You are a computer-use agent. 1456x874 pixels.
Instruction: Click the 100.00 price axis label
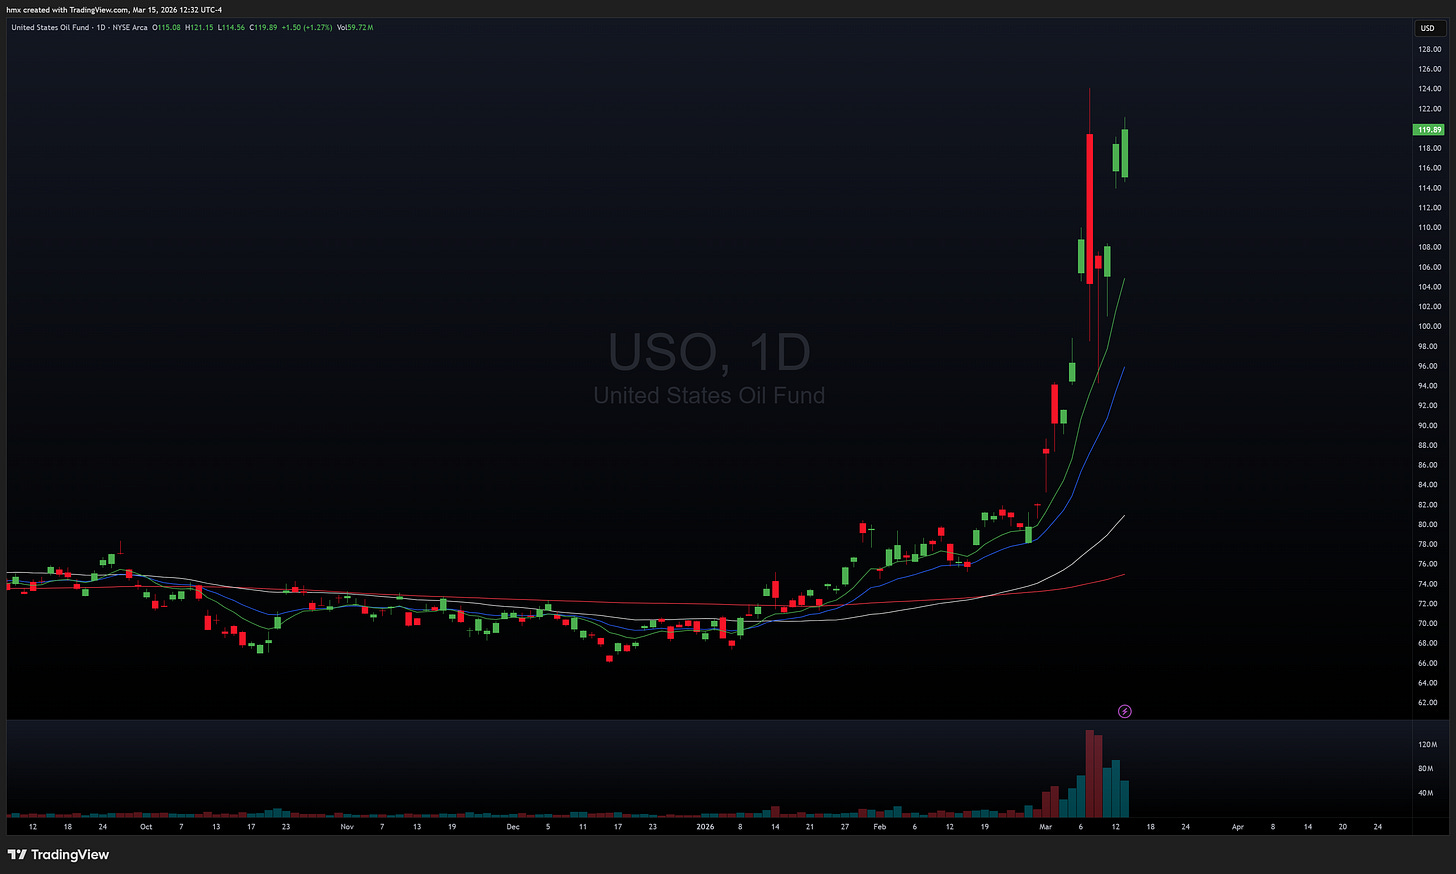point(1429,326)
